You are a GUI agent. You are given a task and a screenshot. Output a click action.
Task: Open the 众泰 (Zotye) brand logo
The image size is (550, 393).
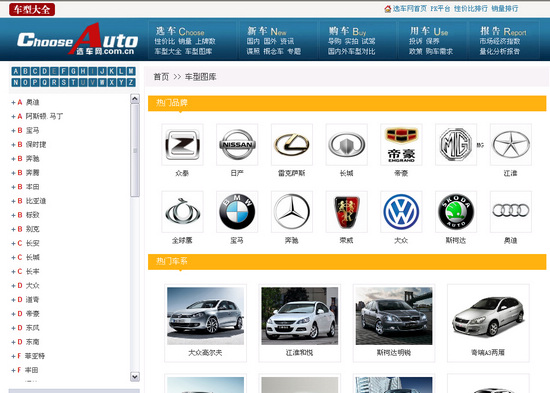click(x=182, y=145)
